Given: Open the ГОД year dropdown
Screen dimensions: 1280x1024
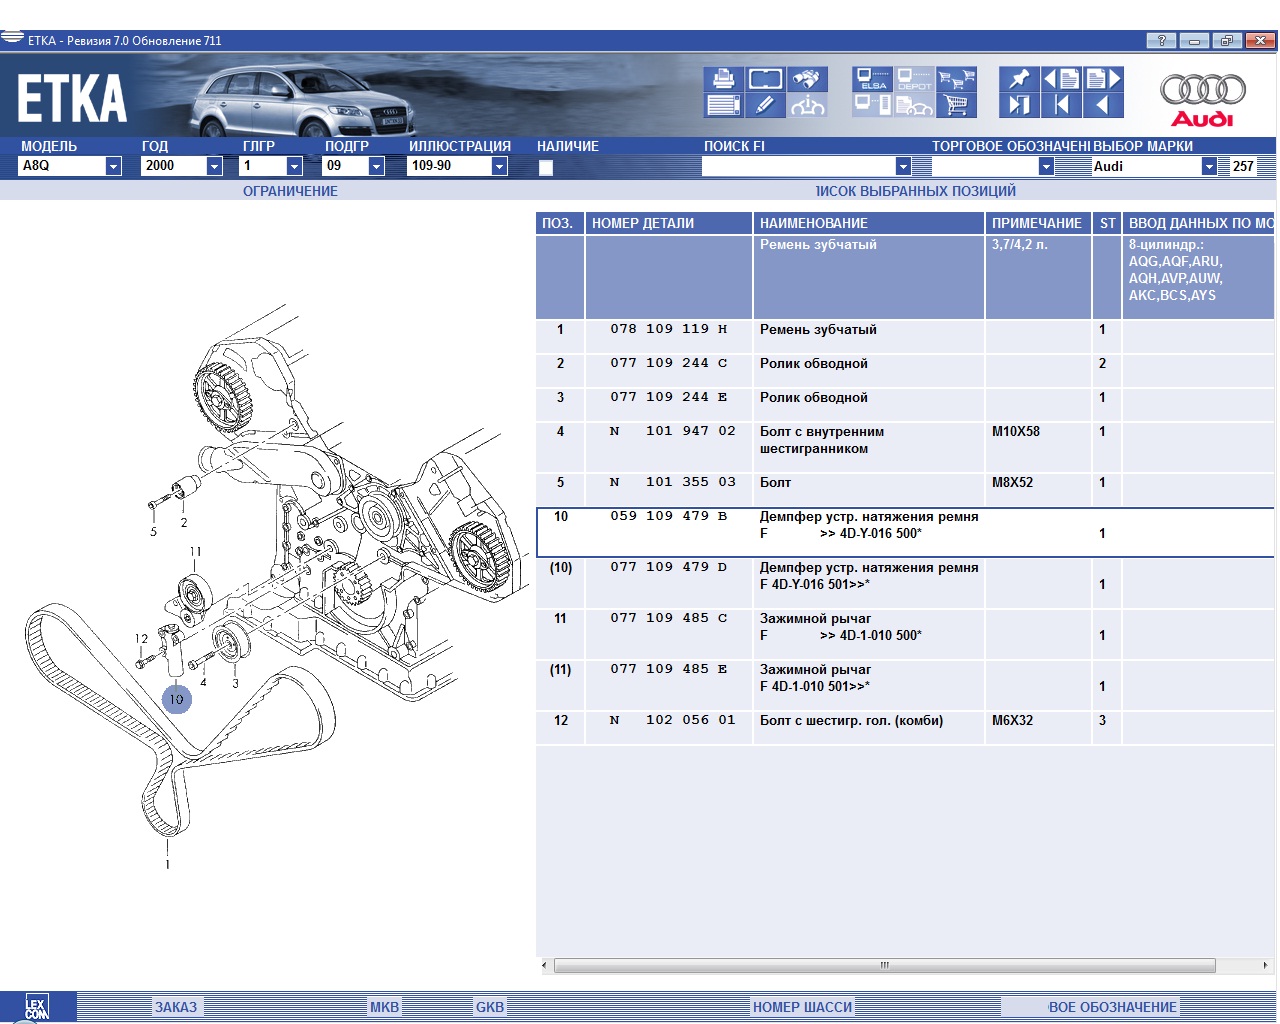Looking at the screenshot, I should pyautogui.click(x=214, y=166).
